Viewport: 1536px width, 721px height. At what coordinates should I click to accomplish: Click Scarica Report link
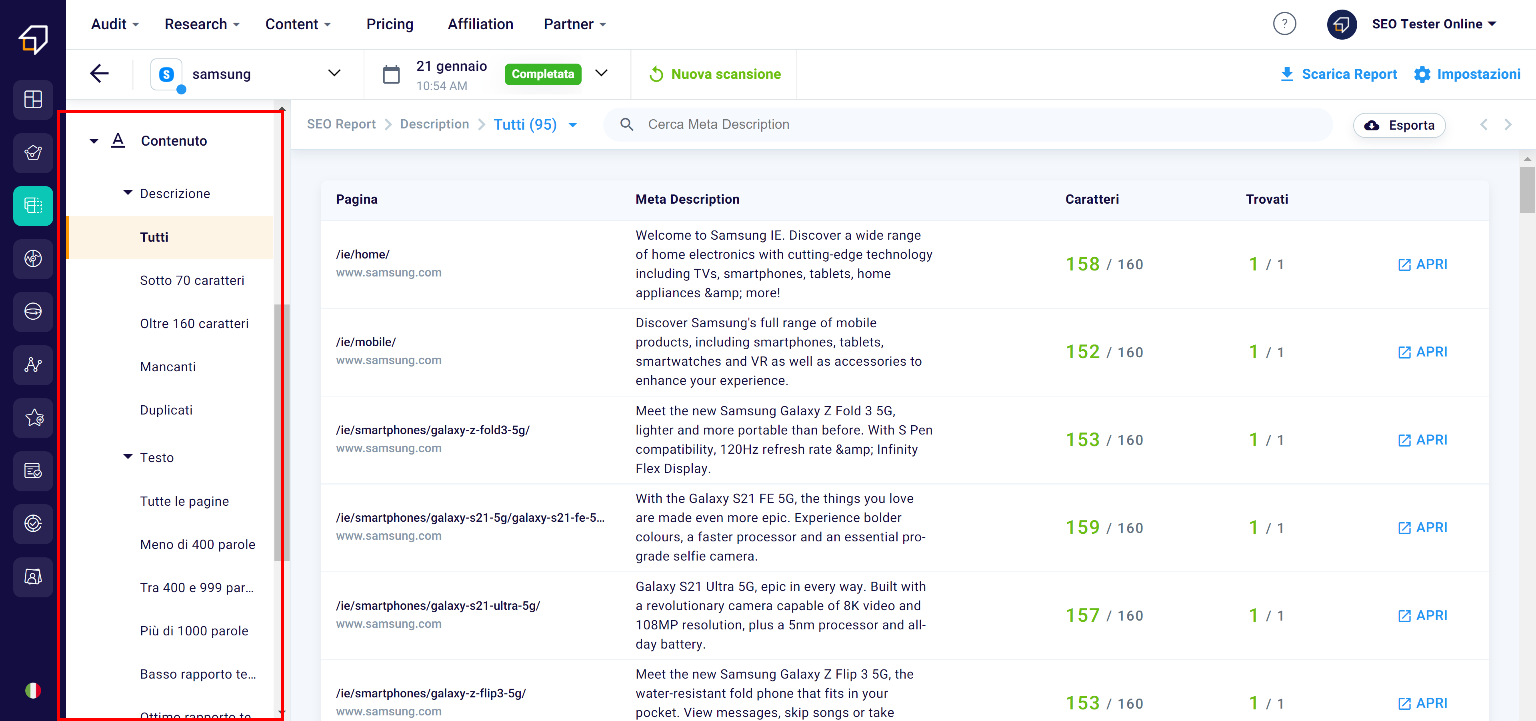click(1338, 73)
